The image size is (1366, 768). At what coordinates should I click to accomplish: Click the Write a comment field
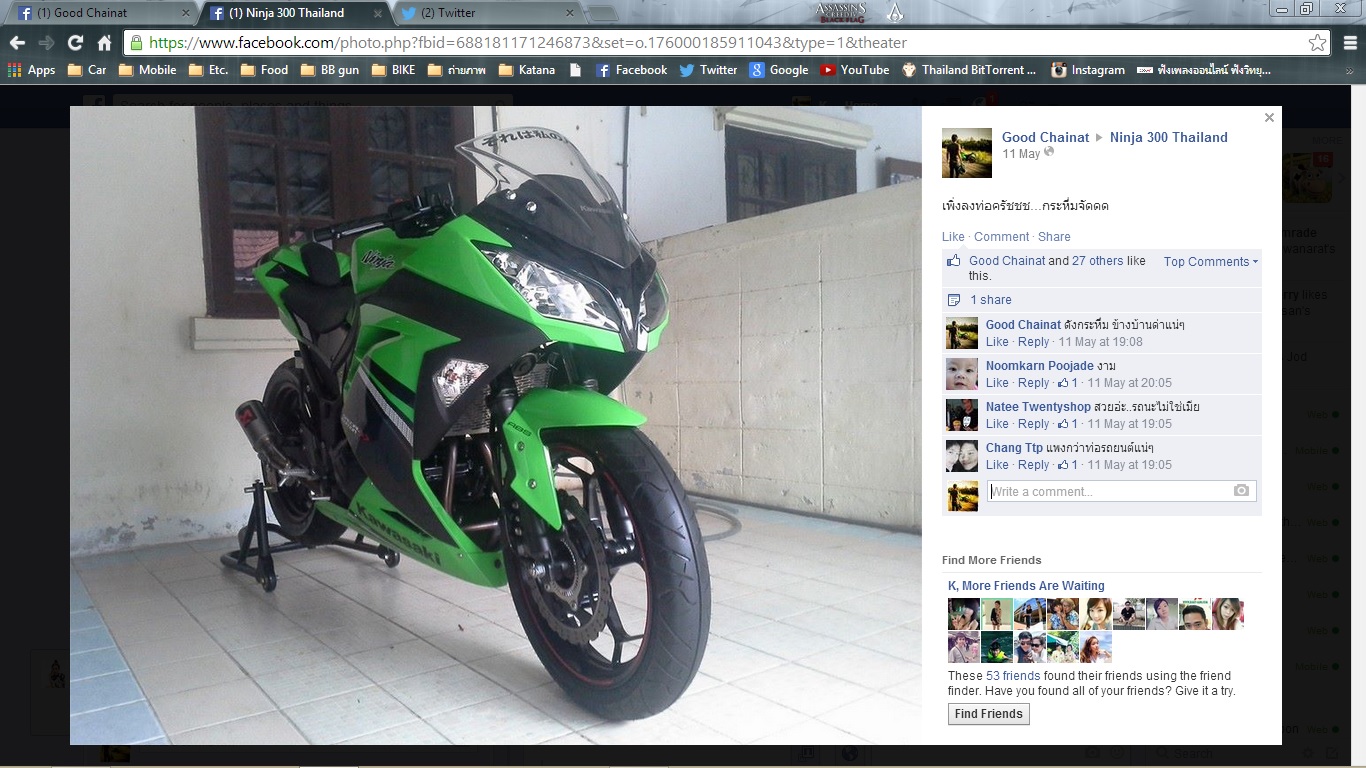click(x=1122, y=491)
